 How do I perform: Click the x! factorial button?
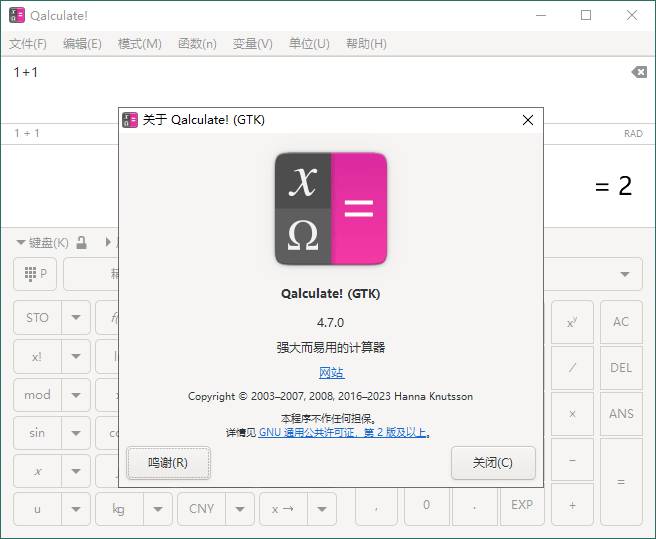tap(37, 357)
